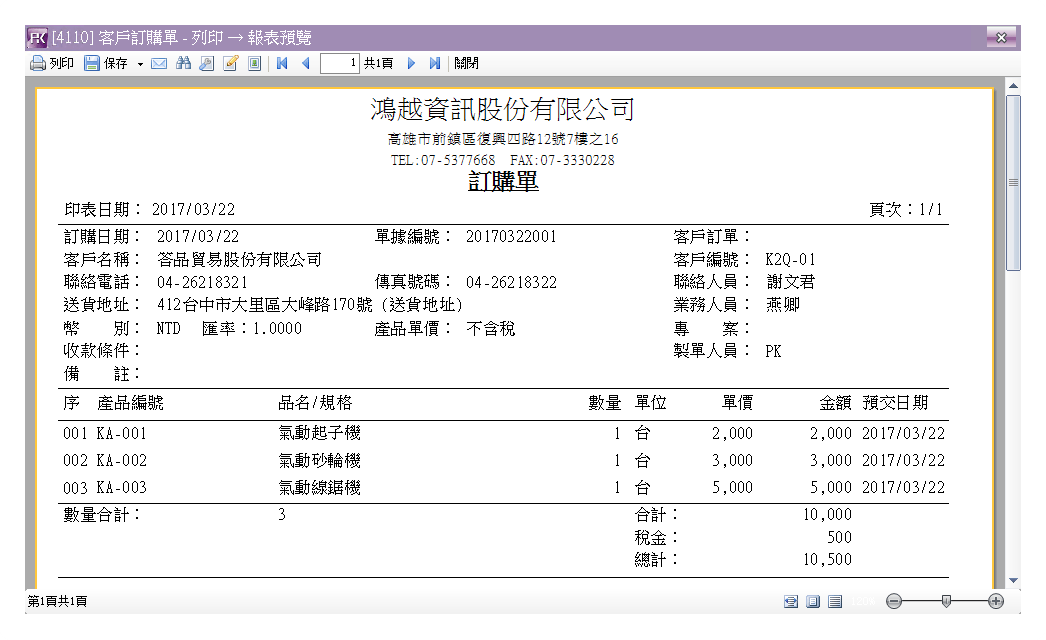The height and width of the screenshot is (640, 1046).
Task: Switch to continuous lines view mode
Action: click(835, 601)
